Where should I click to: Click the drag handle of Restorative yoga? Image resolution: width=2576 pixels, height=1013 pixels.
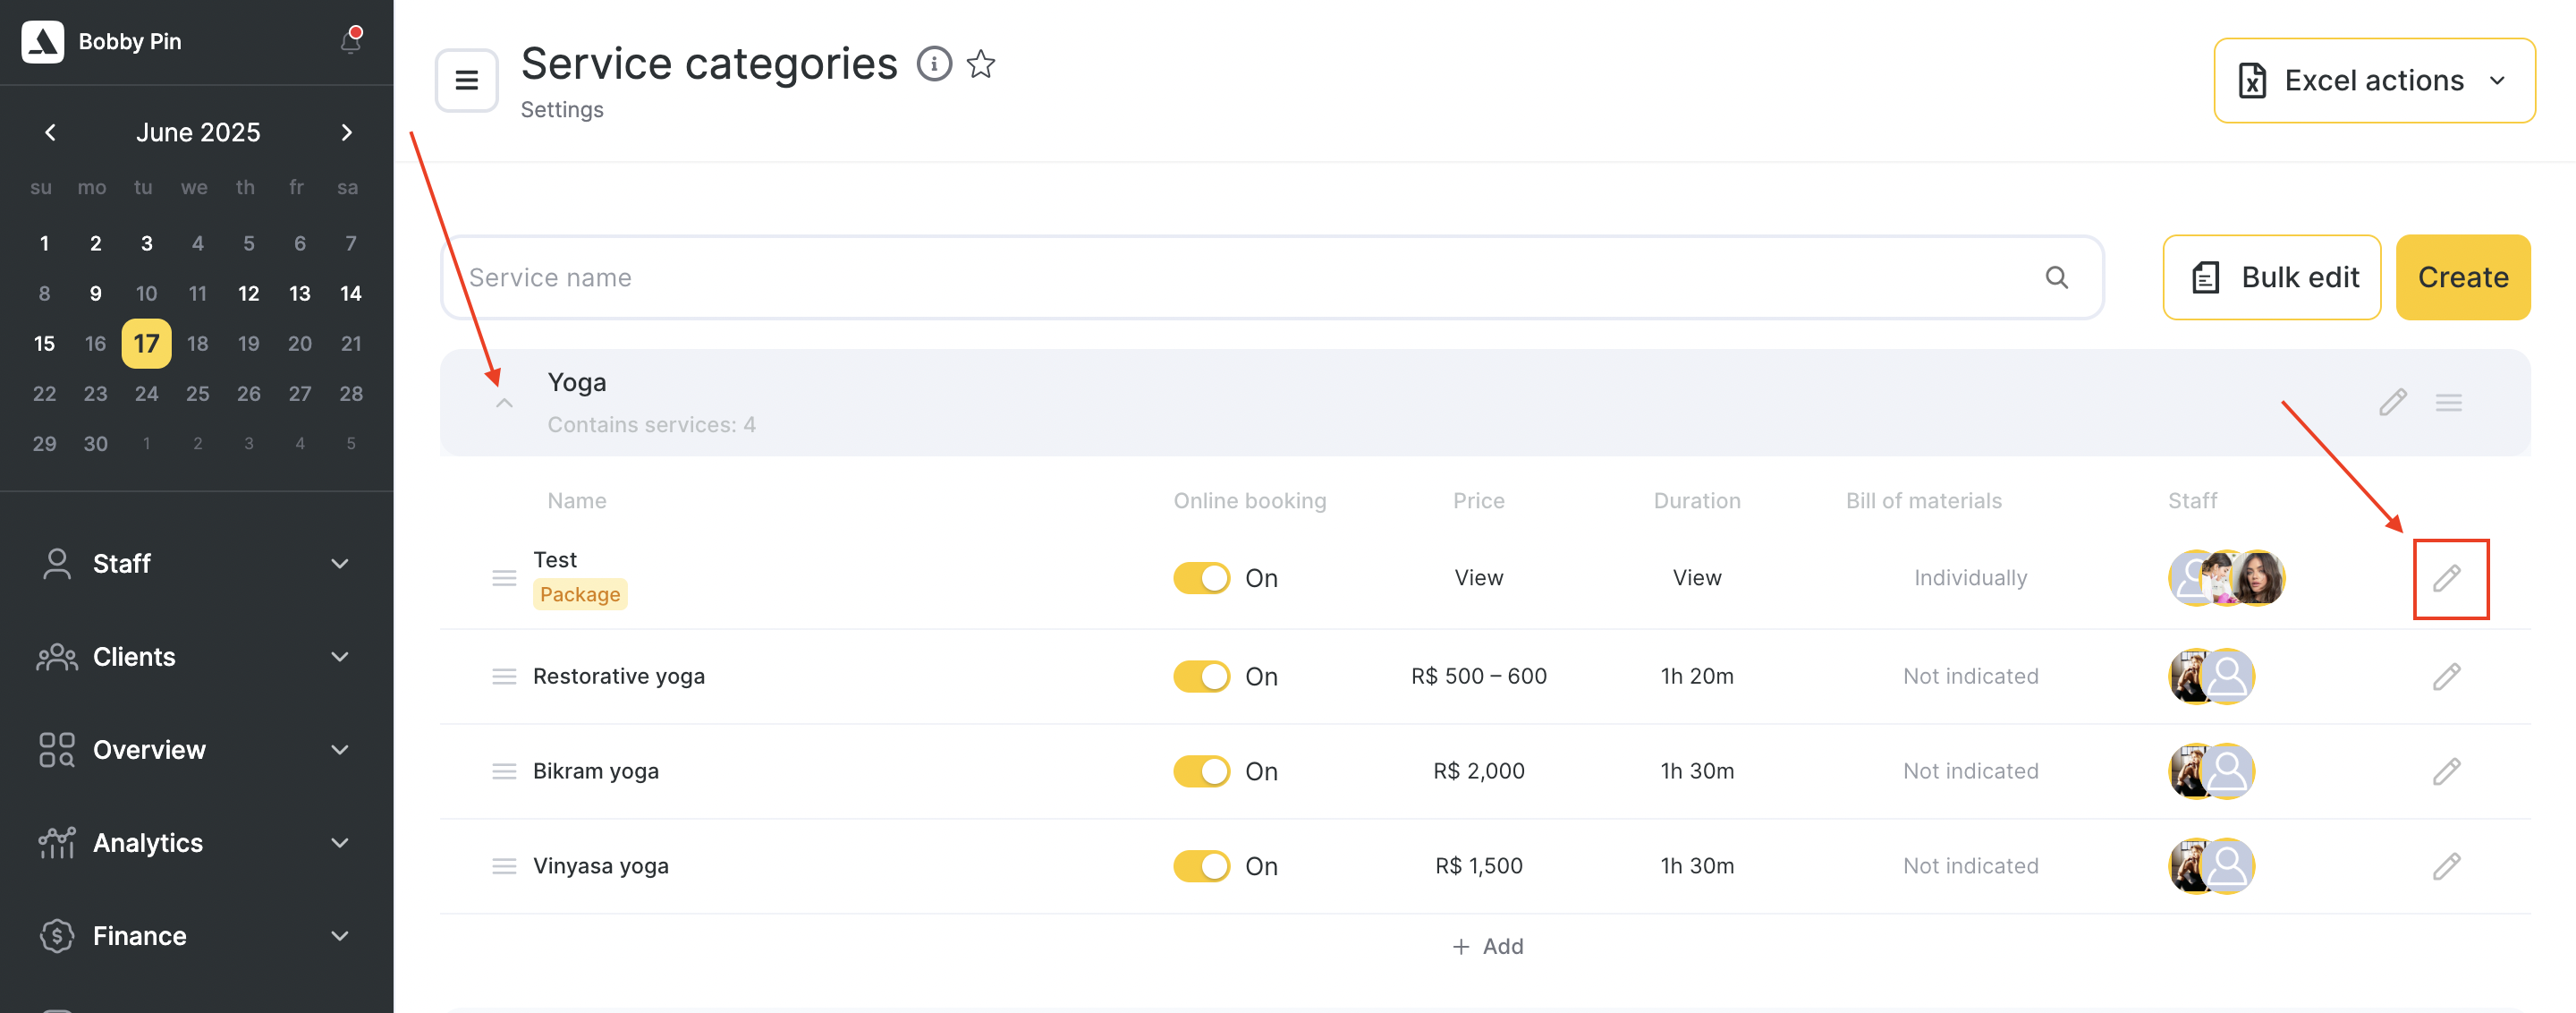coord(504,676)
